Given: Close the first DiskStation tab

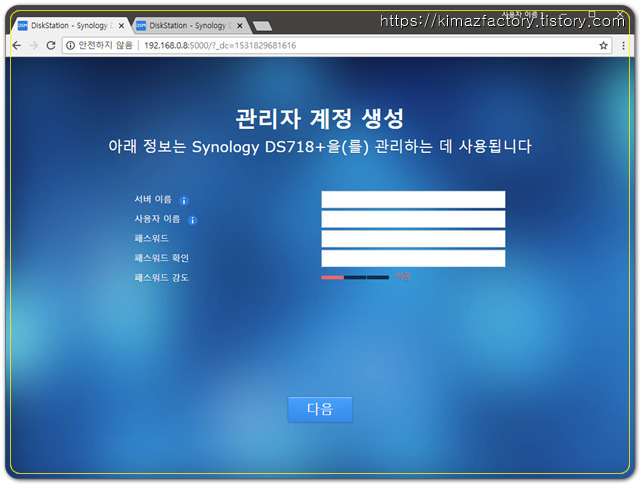Looking at the screenshot, I should click(x=121, y=26).
